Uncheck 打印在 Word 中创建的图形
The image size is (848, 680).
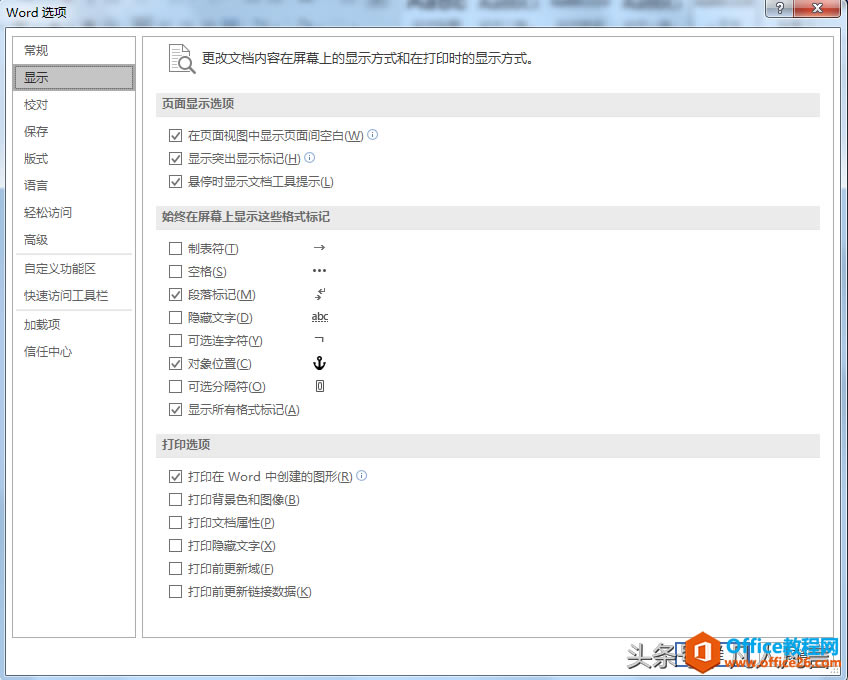pos(175,476)
